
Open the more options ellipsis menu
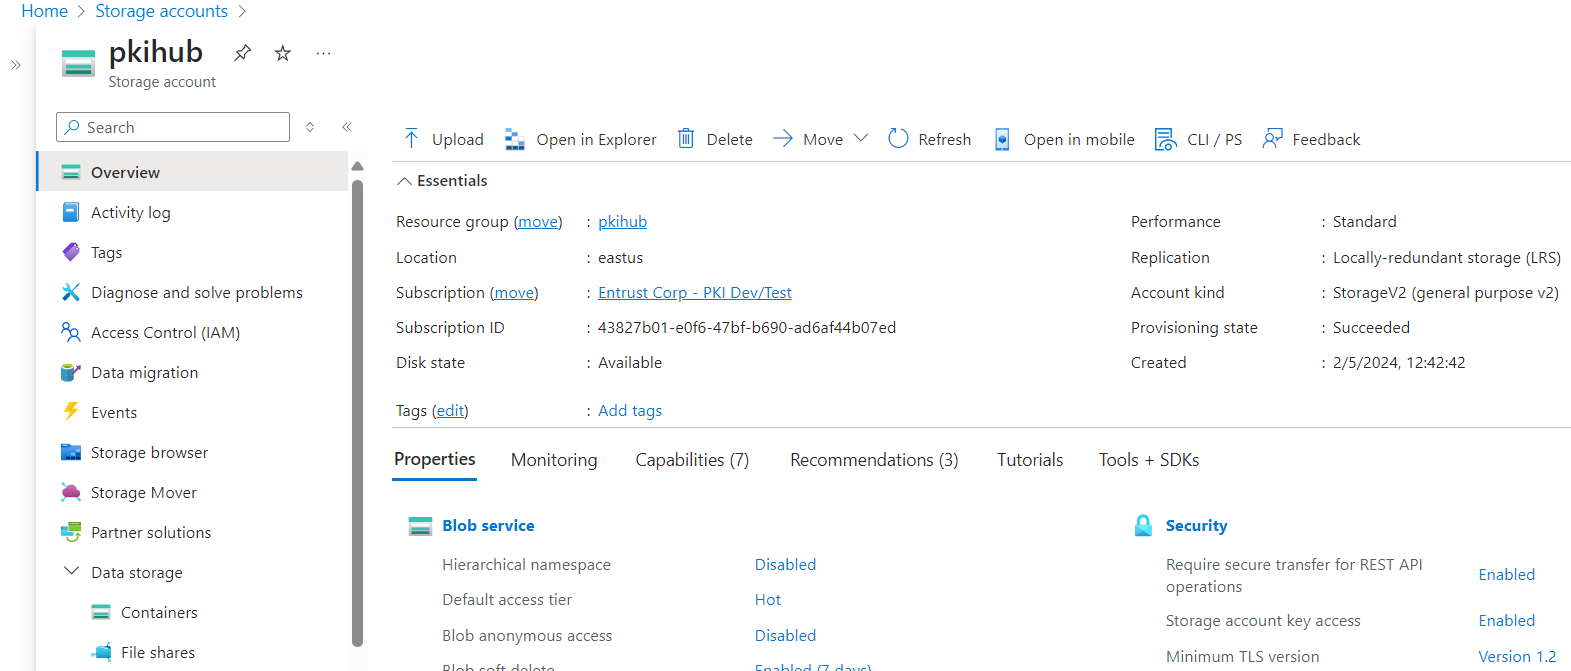323,53
